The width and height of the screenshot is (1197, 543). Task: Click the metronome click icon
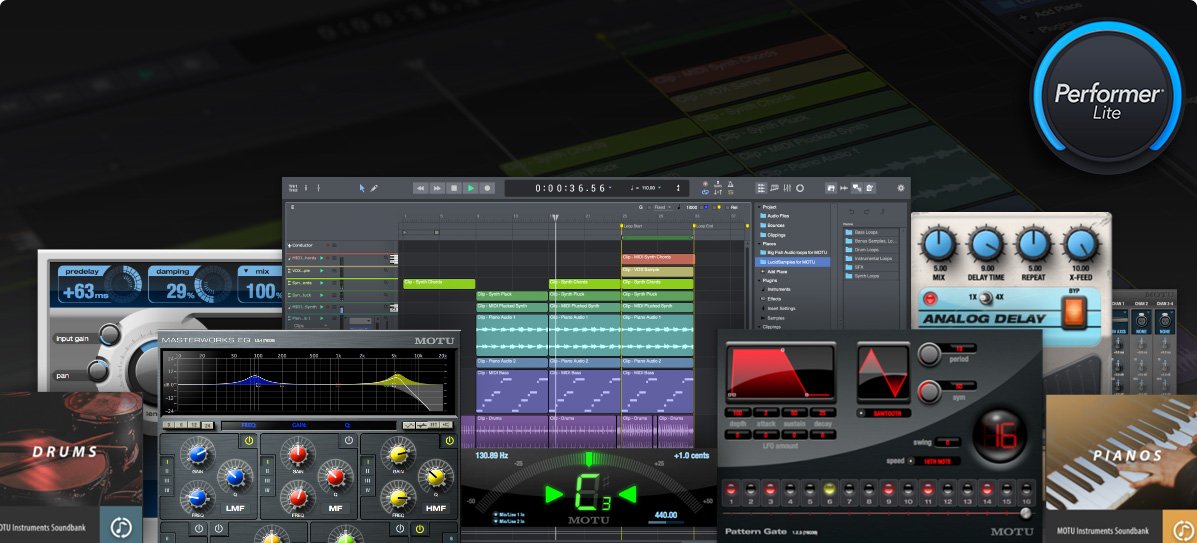(731, 184)
